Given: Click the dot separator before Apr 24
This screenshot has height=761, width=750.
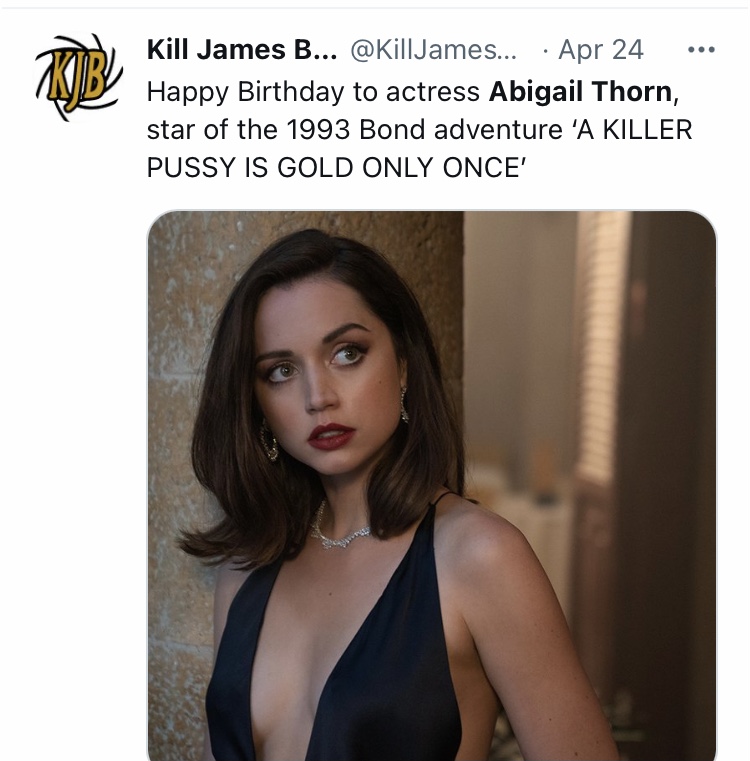Looking at the screenshot, I should [x=546, y=50].
